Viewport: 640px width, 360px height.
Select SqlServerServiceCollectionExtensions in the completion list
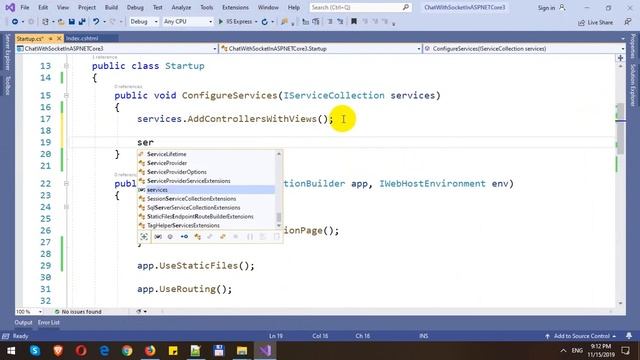point(207,208)
